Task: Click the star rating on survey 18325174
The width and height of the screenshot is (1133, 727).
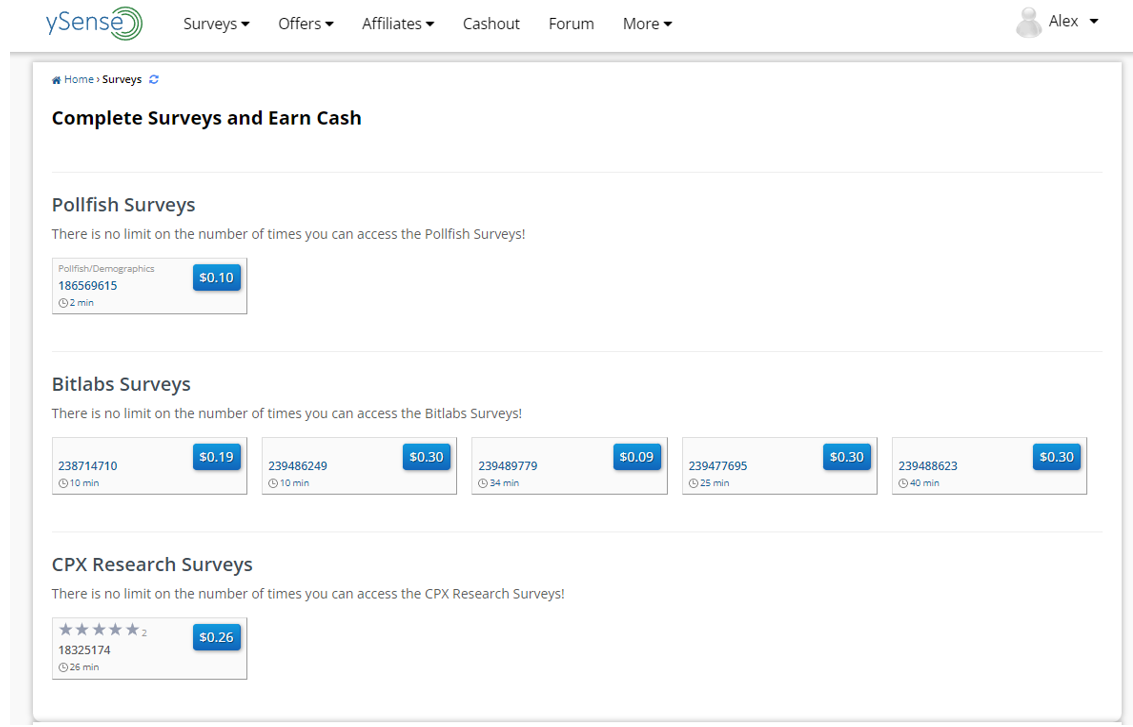Action: click(99, 629)
